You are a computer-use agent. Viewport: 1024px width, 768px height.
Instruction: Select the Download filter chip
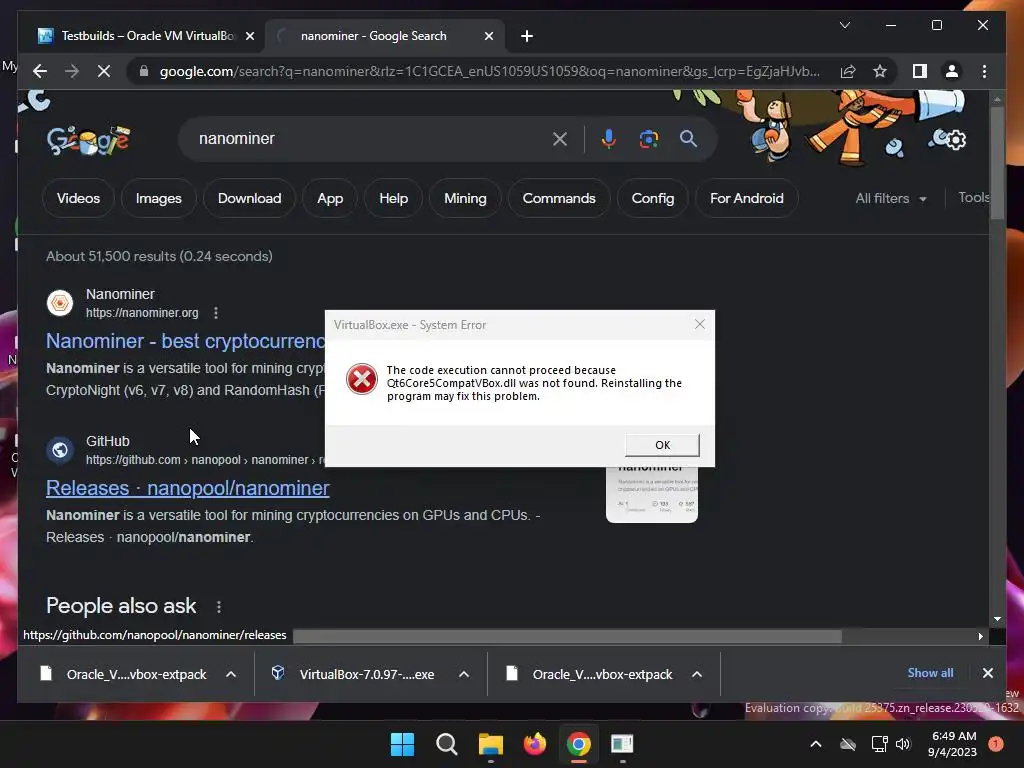click(249, 199)
